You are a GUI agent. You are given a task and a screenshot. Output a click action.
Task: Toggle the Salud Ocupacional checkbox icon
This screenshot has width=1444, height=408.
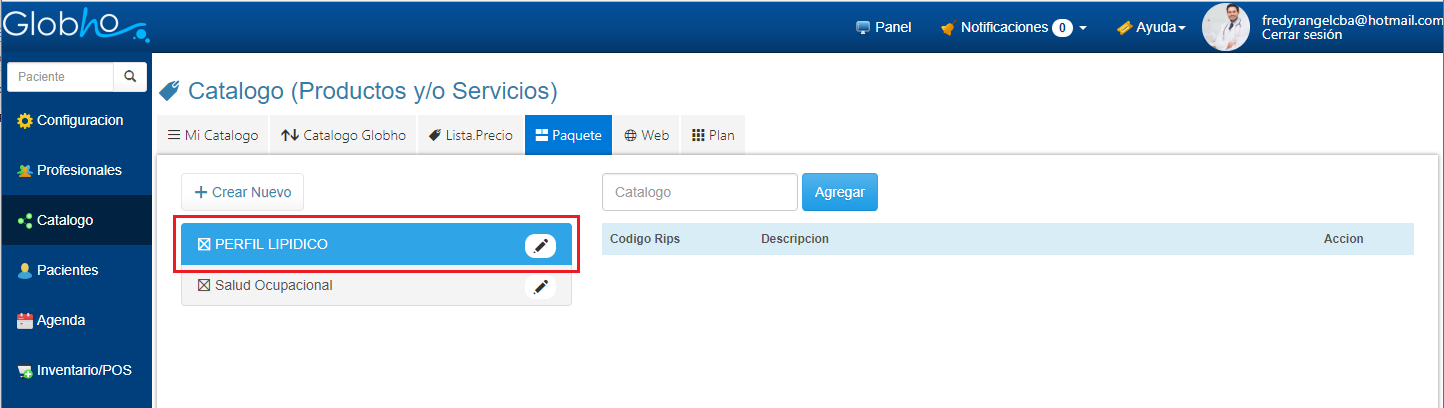click(x=204, y=286)
